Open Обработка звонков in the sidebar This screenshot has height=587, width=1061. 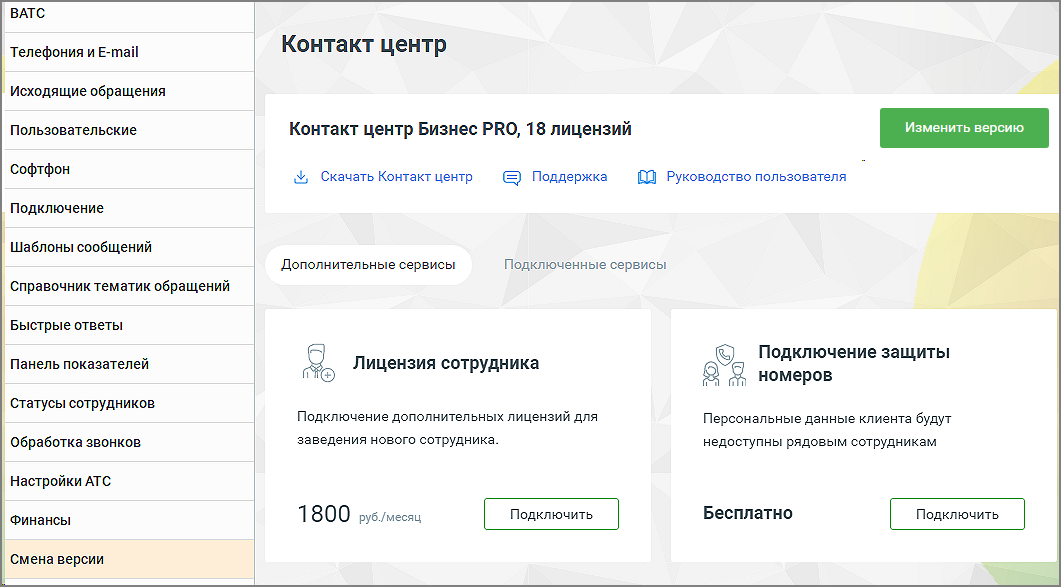coord(129,443)
